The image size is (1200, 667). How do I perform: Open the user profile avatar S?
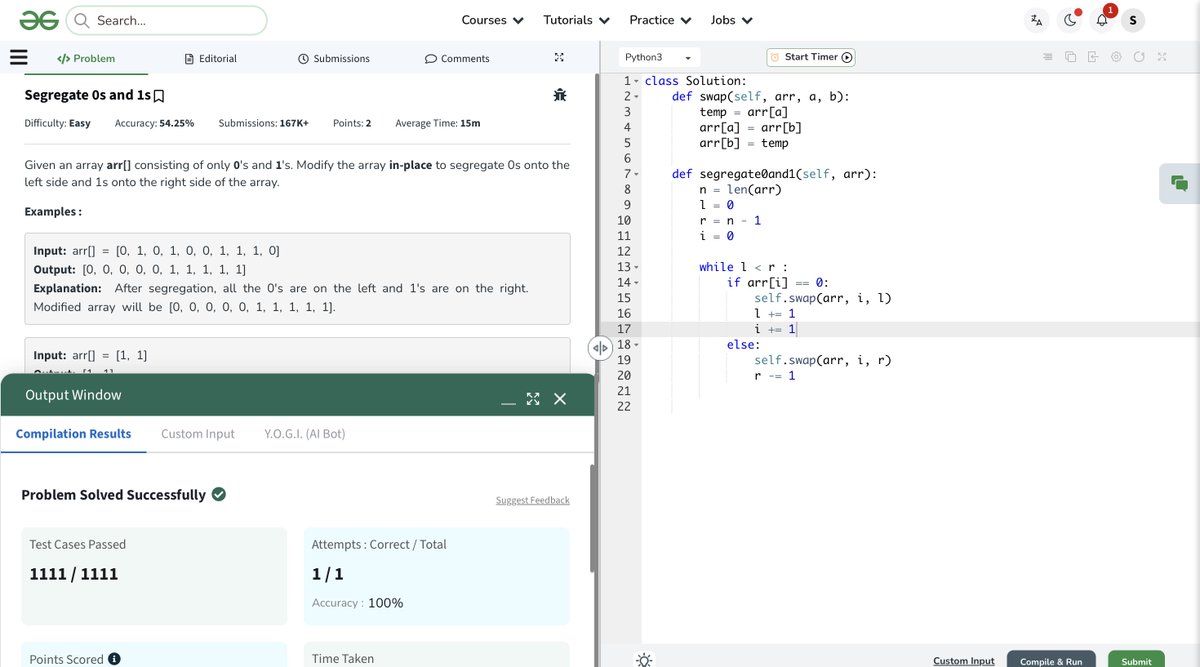1133,20
